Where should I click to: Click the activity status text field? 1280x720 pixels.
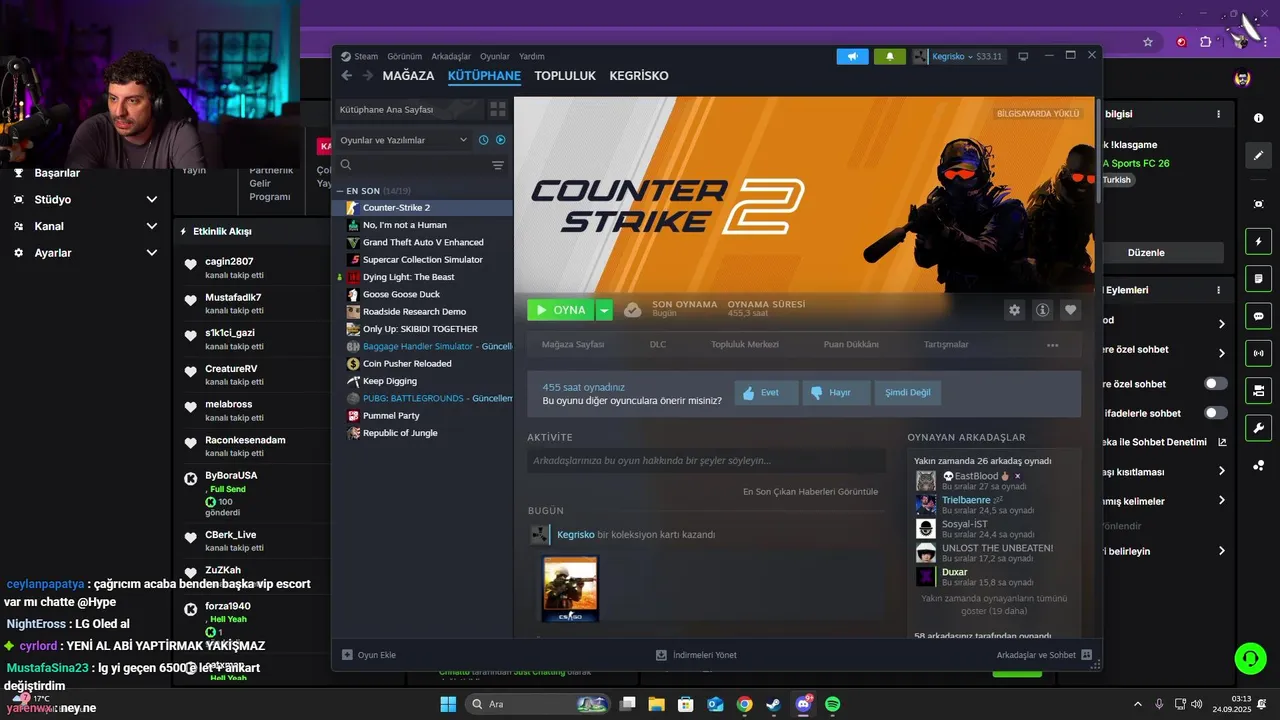pos(707,460)
